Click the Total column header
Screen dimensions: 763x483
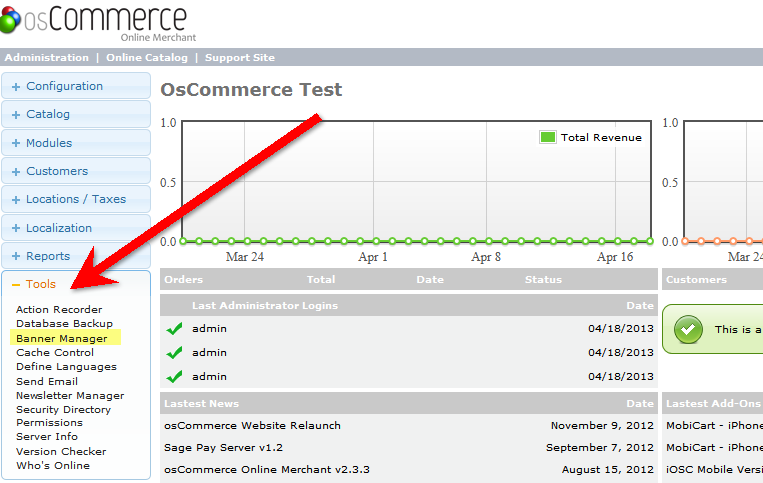coord(321,279)
